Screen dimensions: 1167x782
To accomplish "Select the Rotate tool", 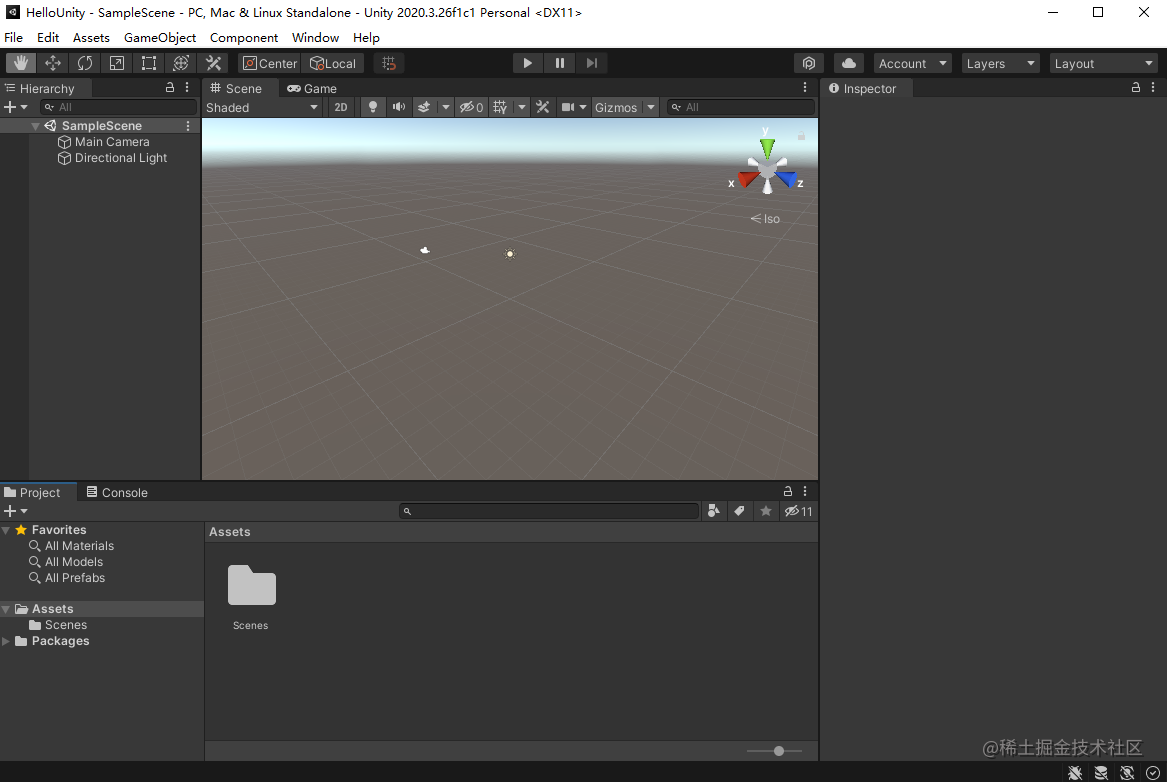I will click(x=85, y=62).
